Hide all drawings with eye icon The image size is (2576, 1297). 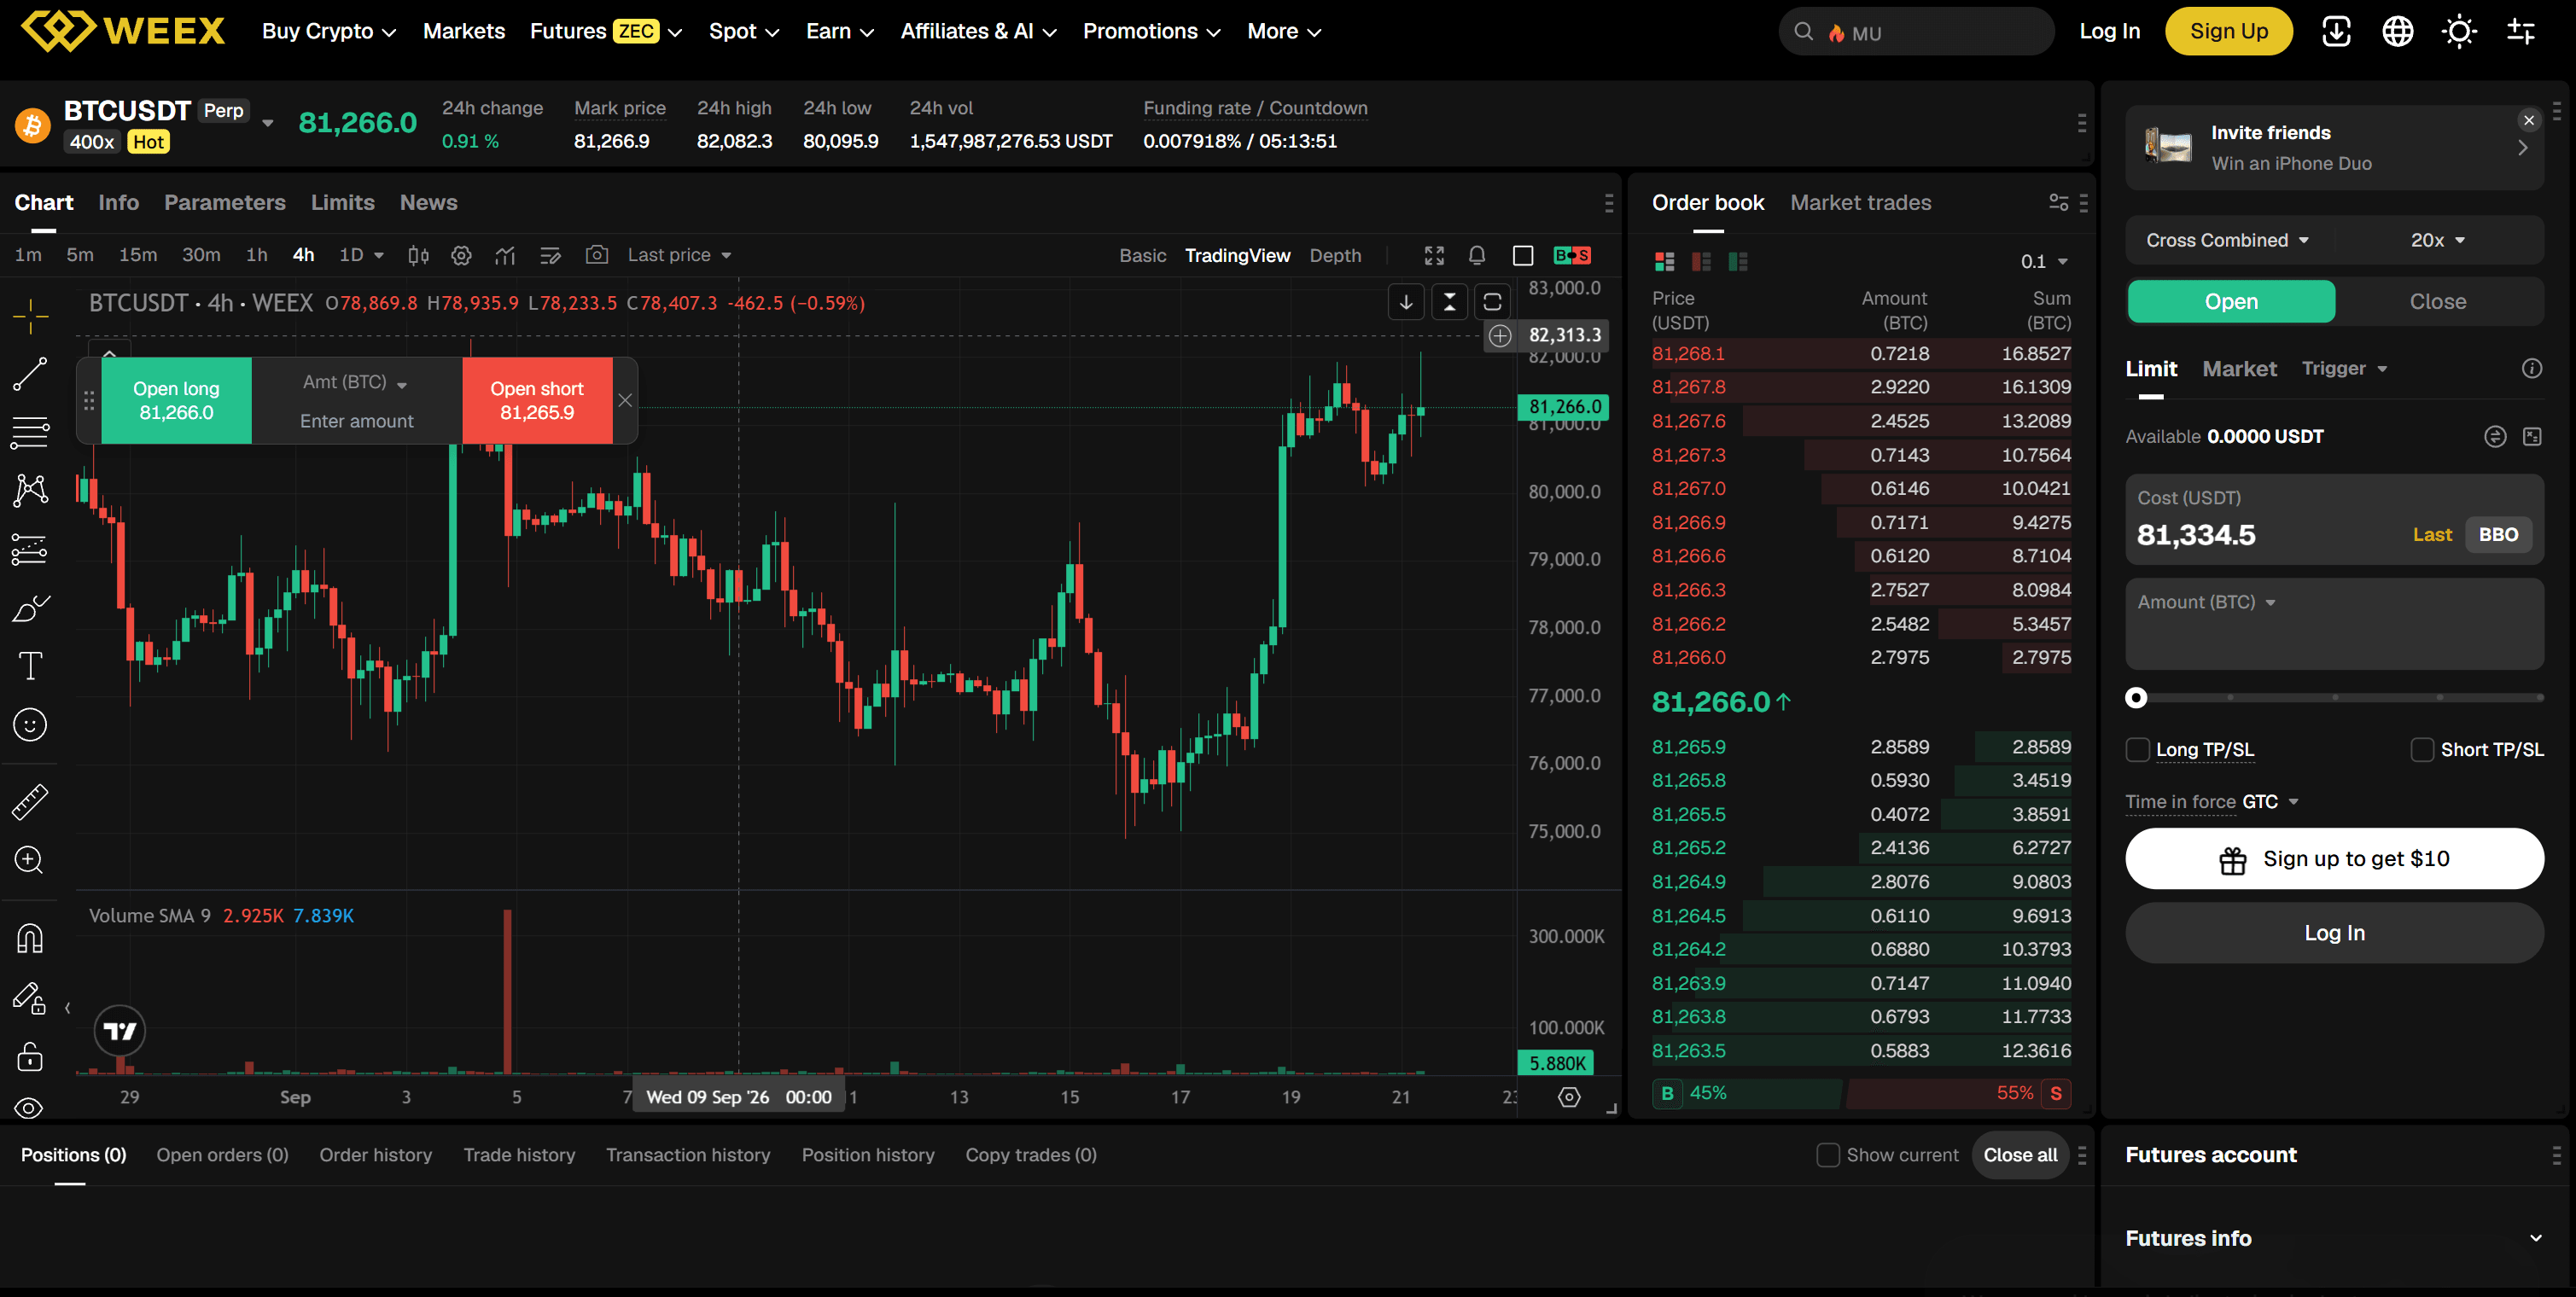click(30, 1108)
